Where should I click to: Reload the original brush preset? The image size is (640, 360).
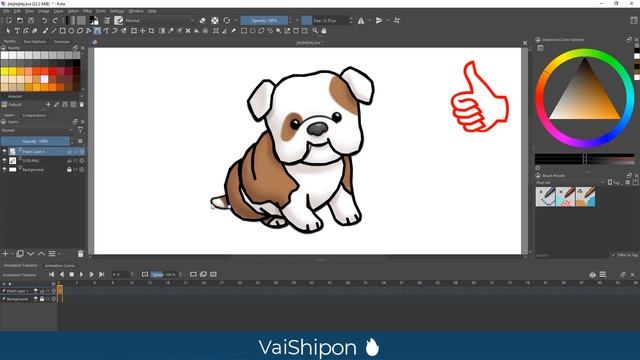(227, 20)
